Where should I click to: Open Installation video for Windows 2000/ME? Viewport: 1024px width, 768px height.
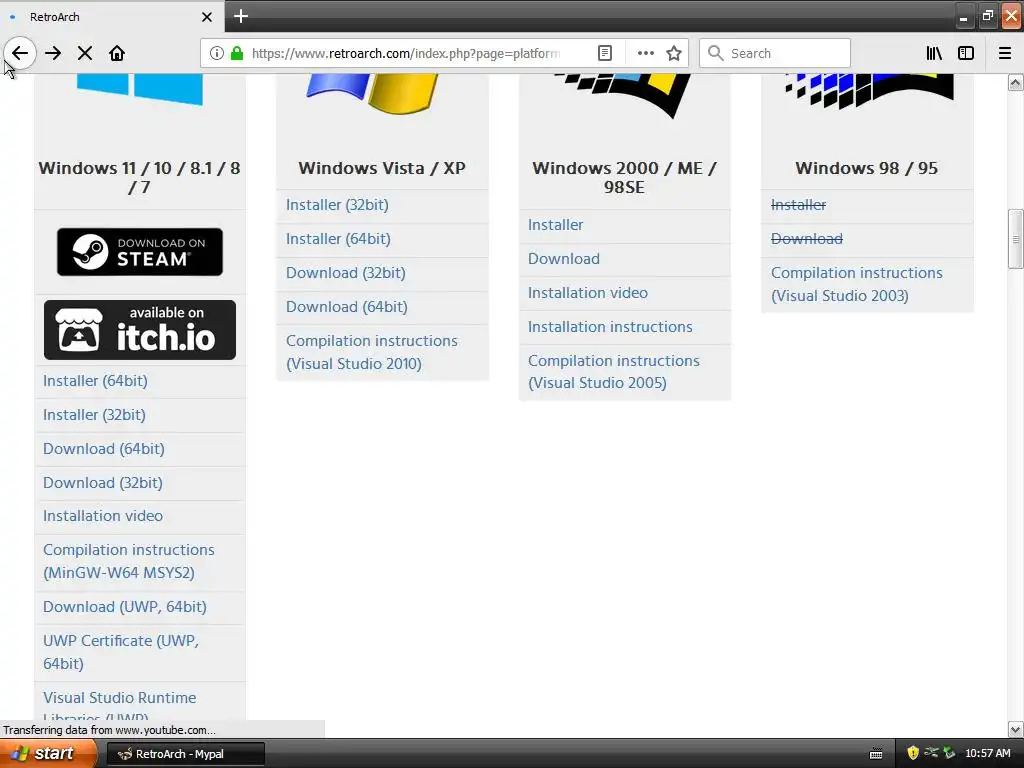coord(588,293)
